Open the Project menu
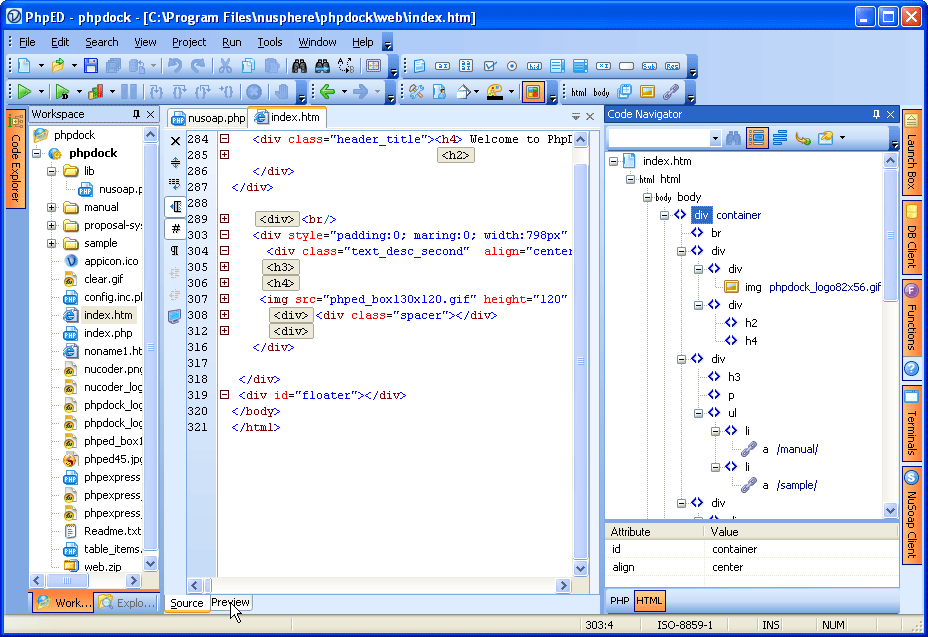The height and width of the screenshot is (637, 928). click(189, 42)
